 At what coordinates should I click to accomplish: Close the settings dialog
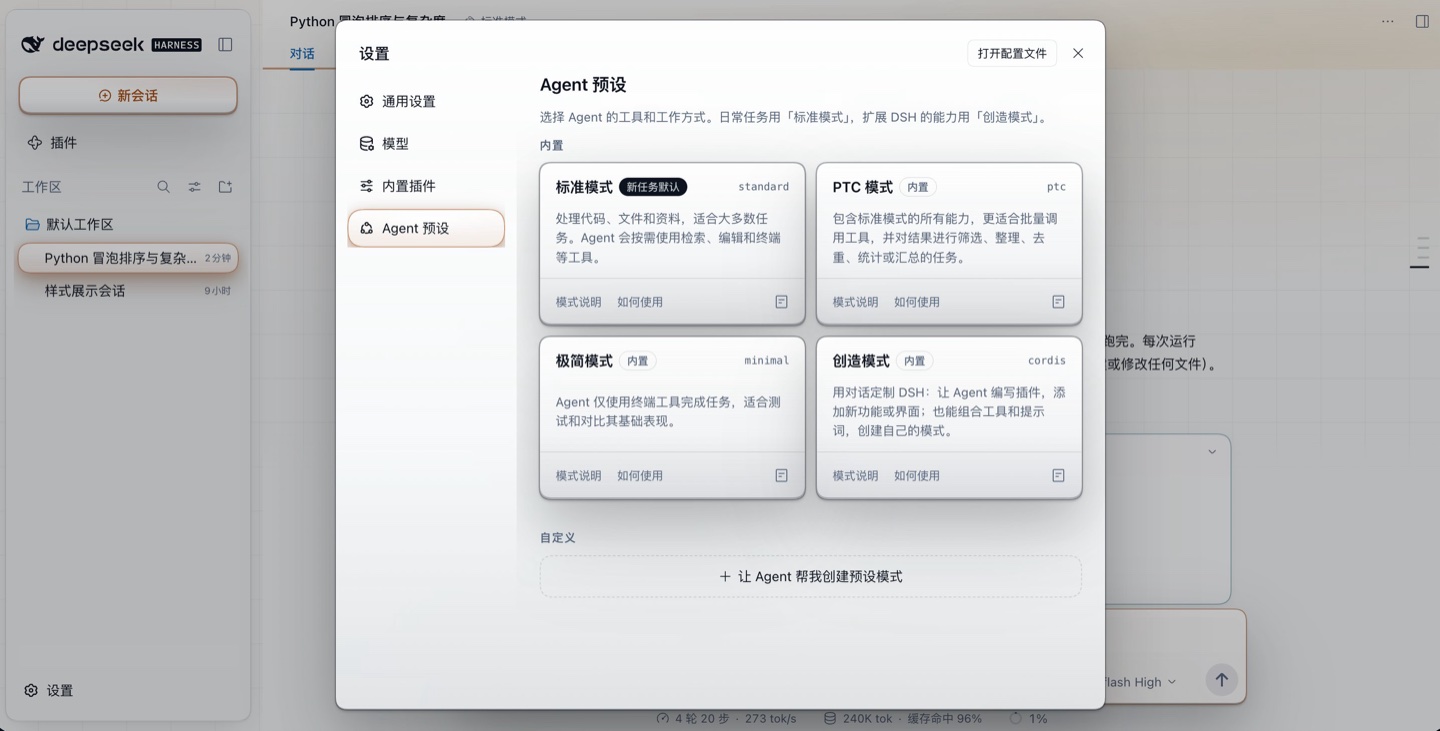coord(1078,53)
